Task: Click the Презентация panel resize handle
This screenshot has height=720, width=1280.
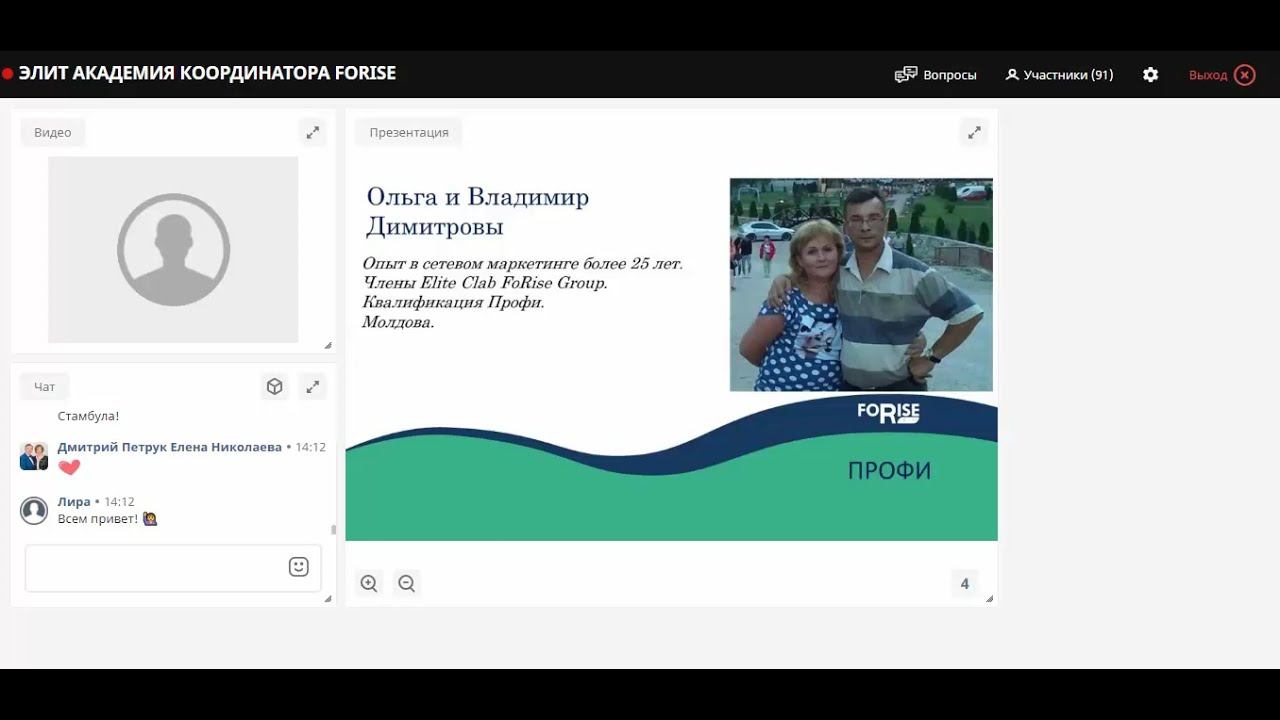Action: click(x=989, y=598)
